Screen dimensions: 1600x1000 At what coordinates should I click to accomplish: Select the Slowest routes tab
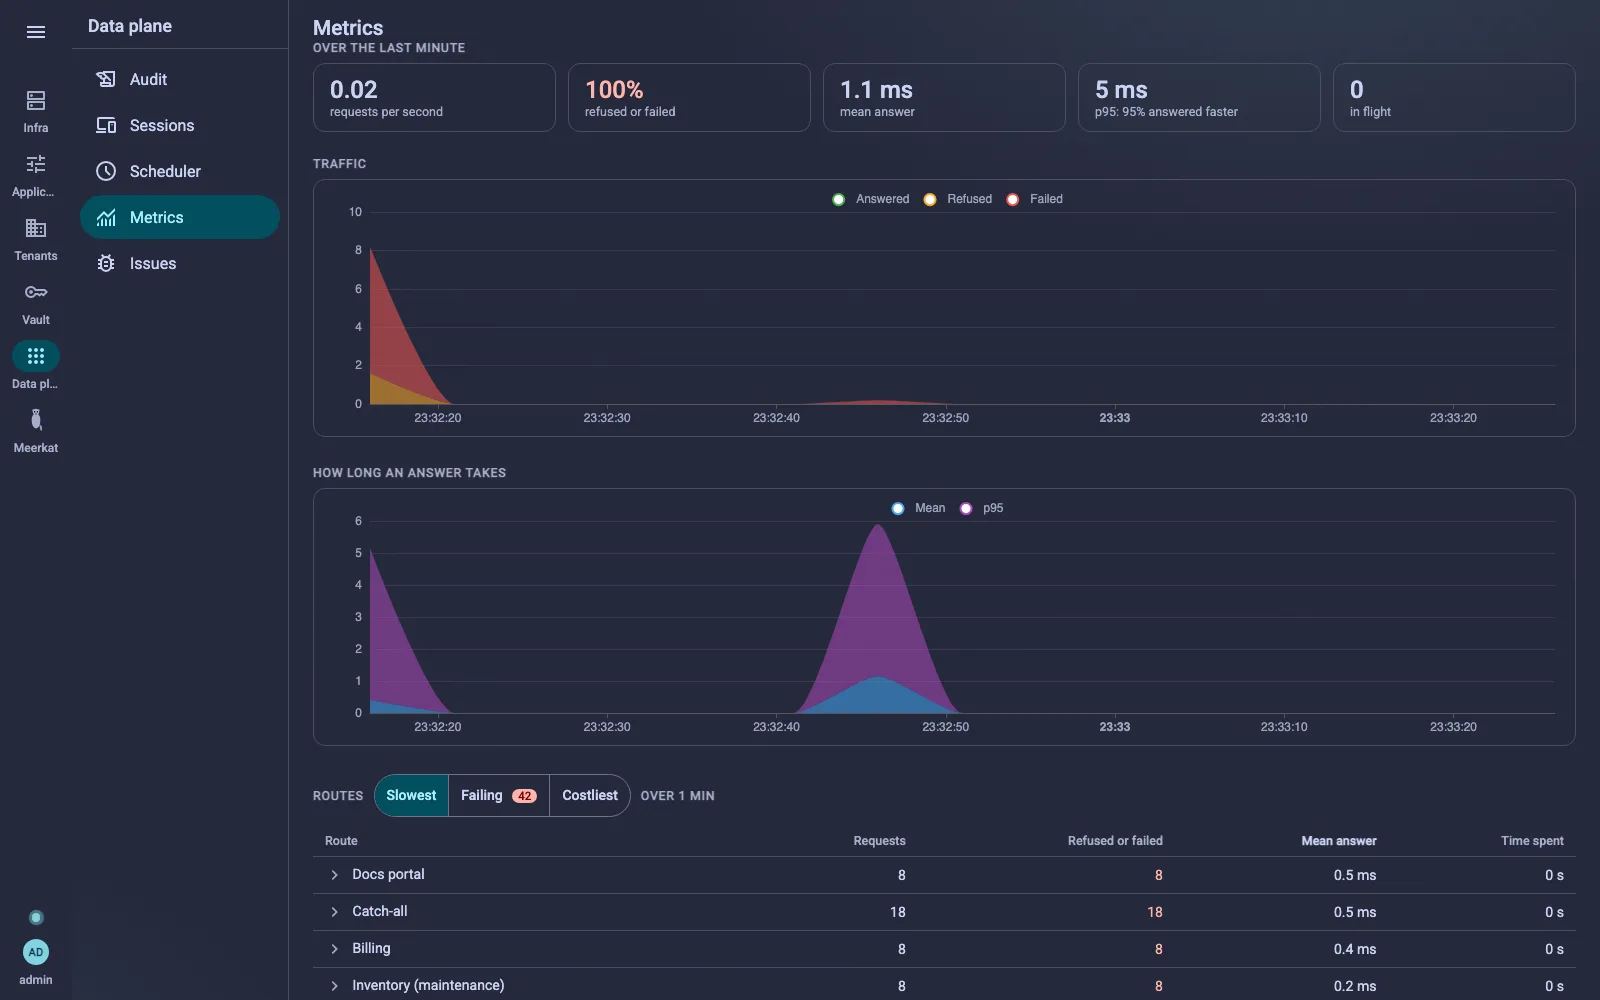tap(411, 795)
